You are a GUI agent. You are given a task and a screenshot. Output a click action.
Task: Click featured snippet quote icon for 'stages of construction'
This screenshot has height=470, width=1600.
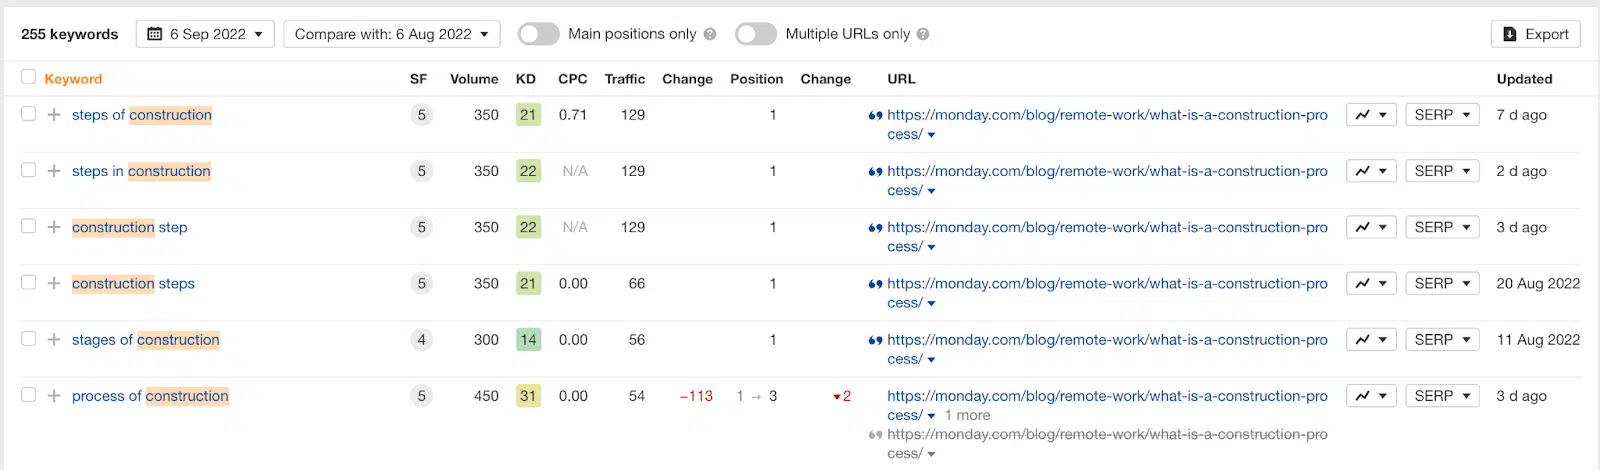pos(875,341)
